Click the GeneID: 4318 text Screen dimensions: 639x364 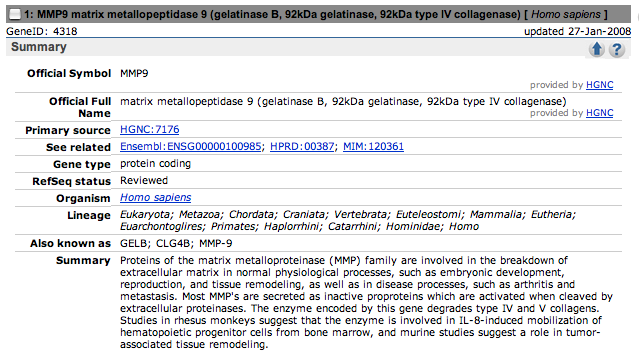tap(42, 31)
